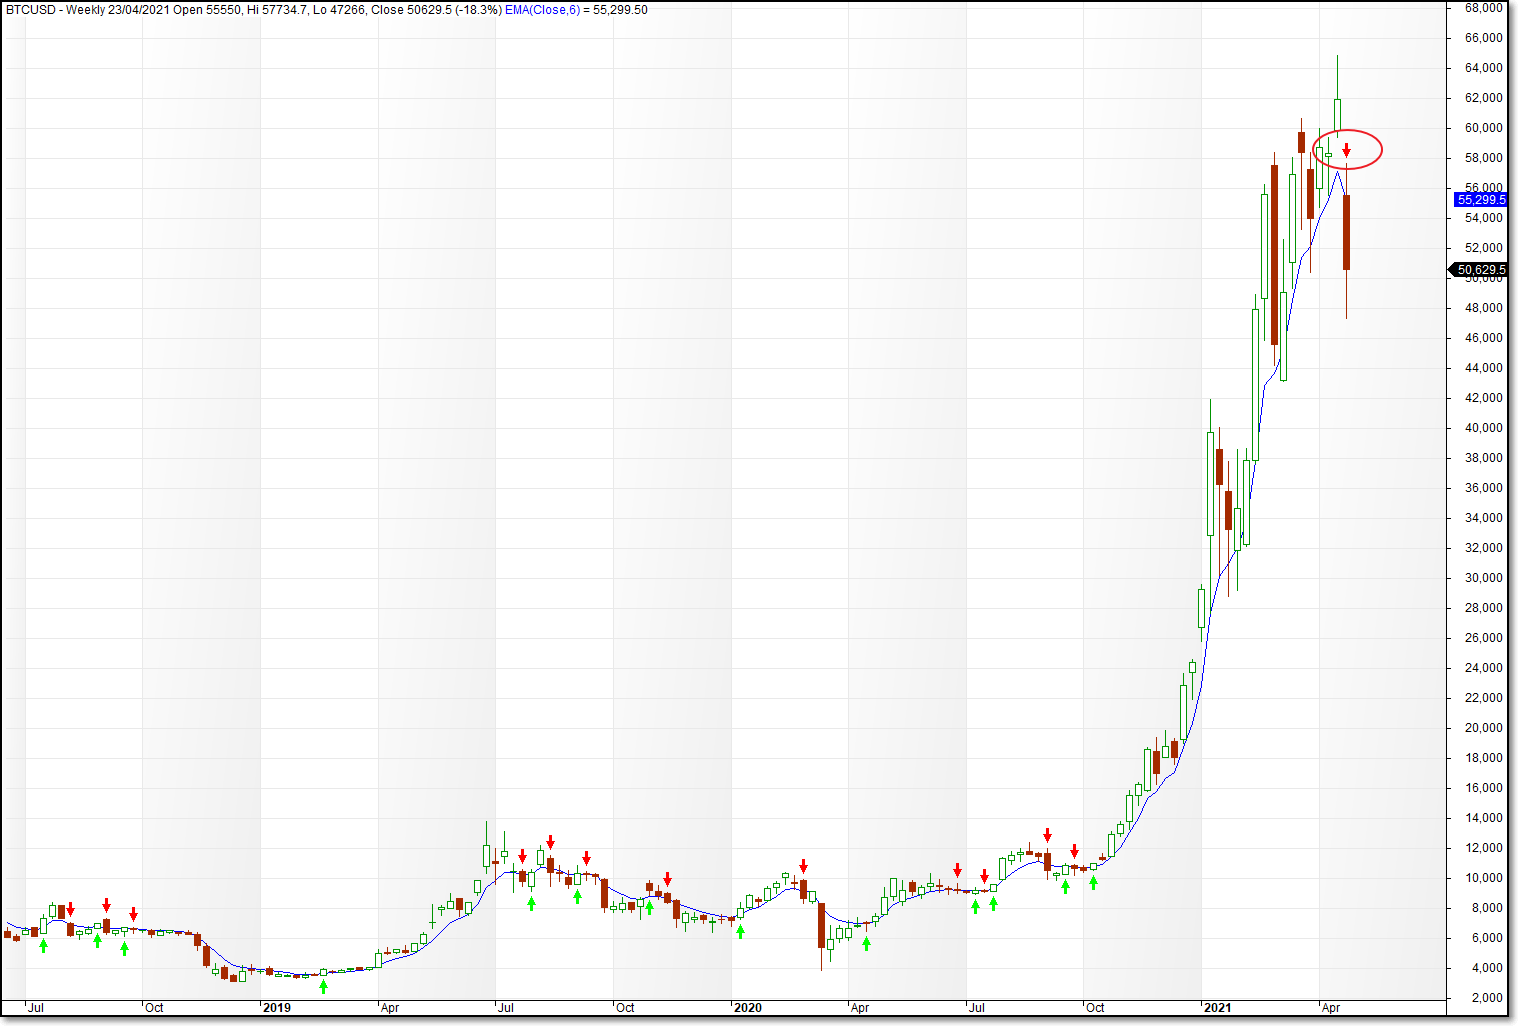This screenshot has width=1518, height=1026.
Task: Click the 28,000 price axis label
Action: [x=1484, y=608]
